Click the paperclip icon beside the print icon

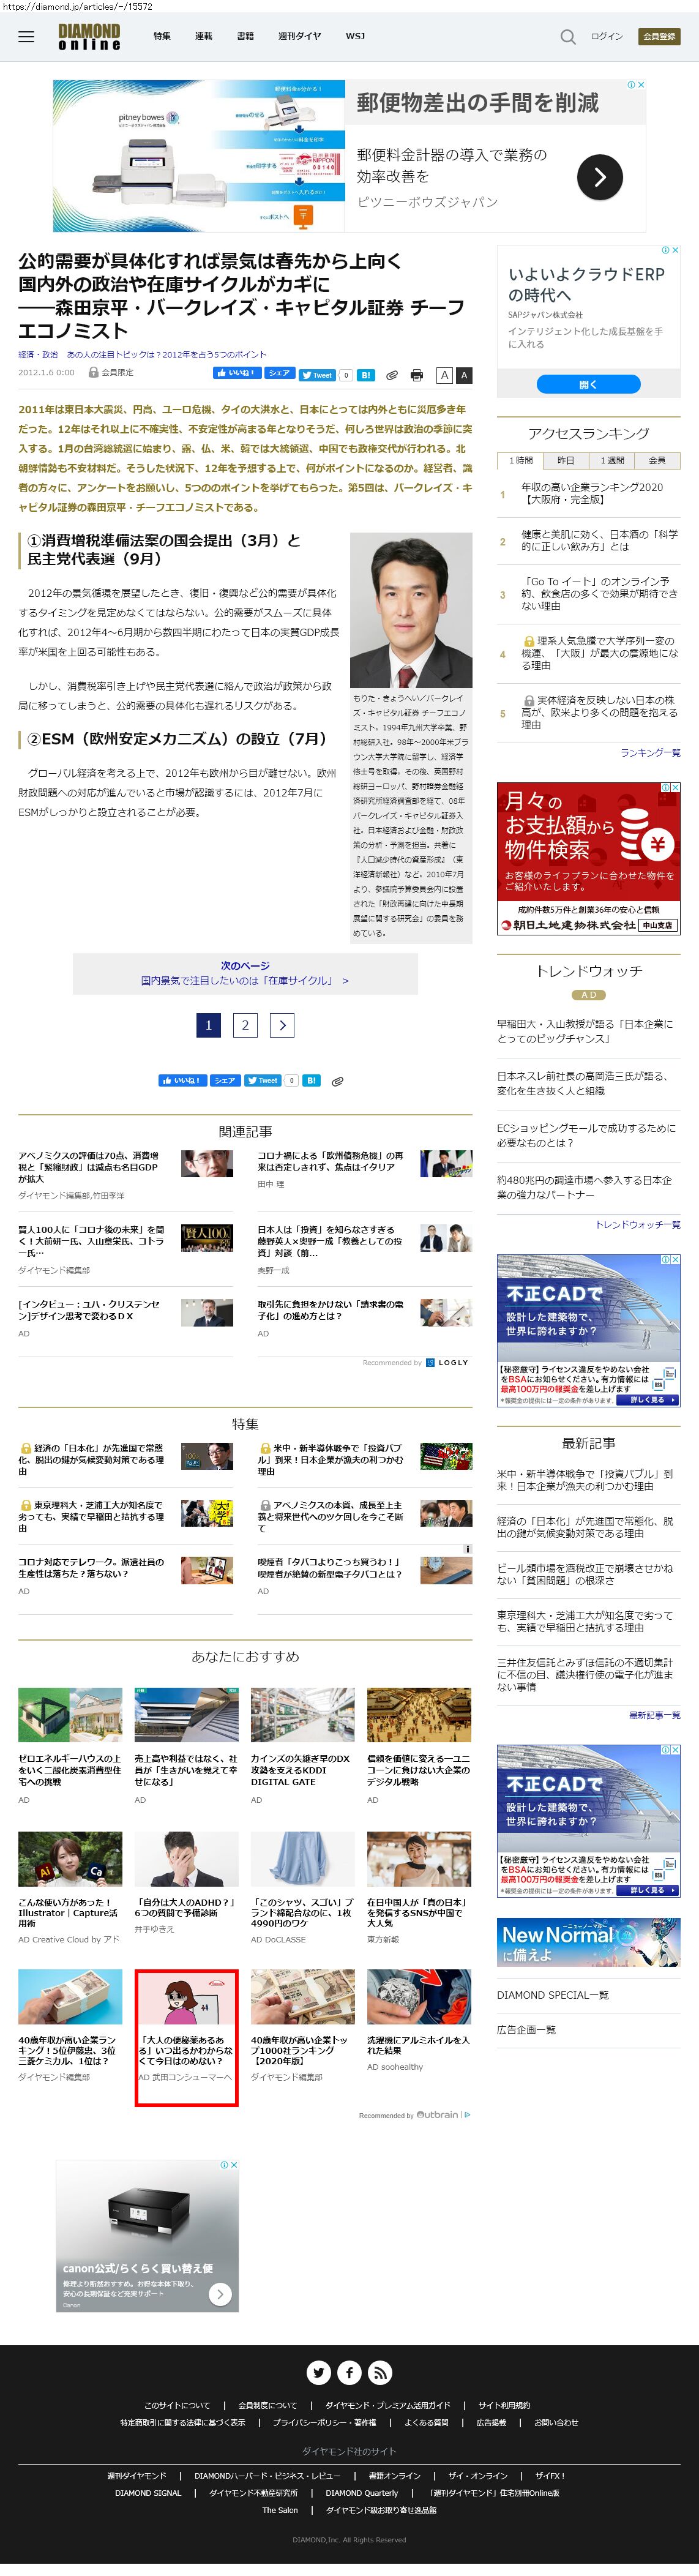[x=392, y=375]
